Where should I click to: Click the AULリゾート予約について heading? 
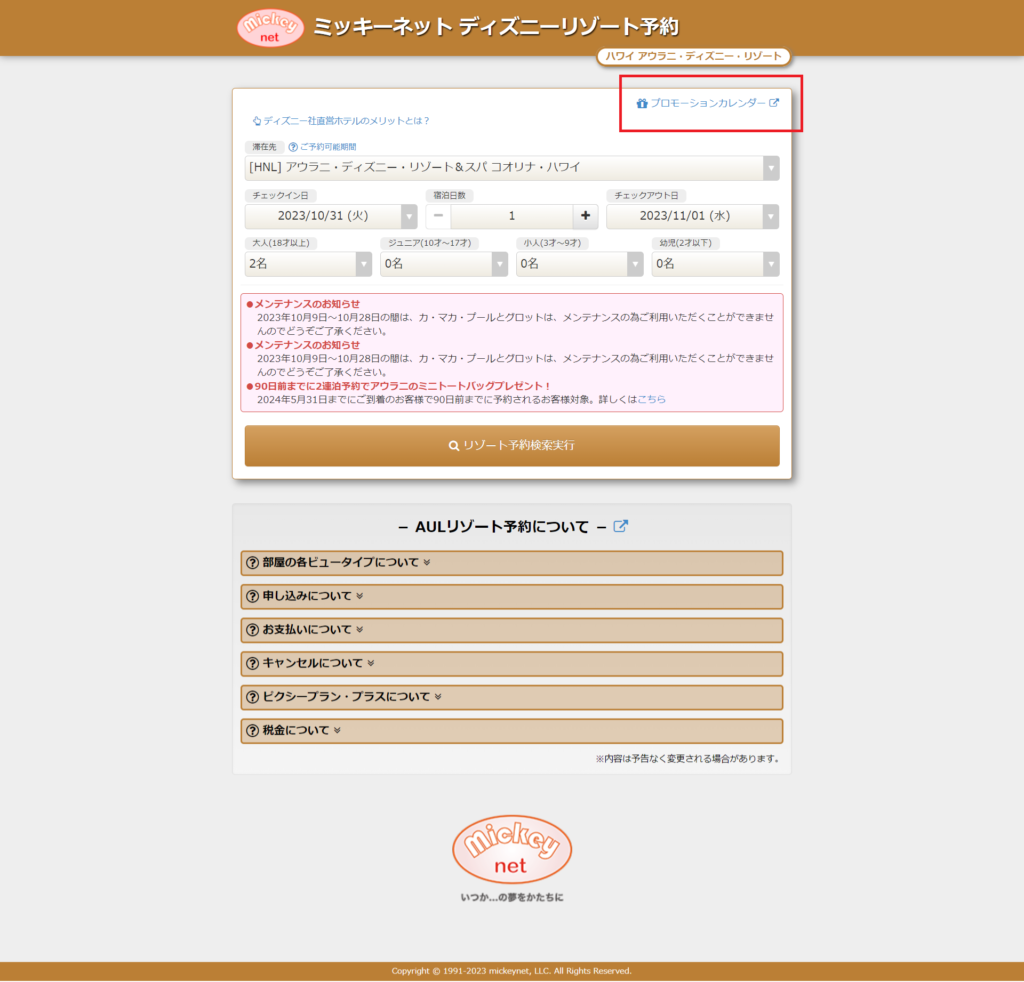coord(502,527)
